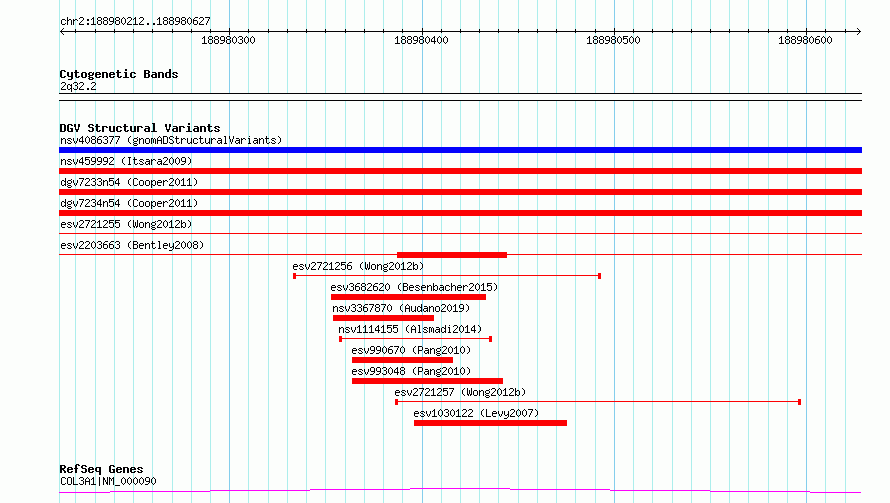Select the nsv1114155 thin variant line

[415, 339]
